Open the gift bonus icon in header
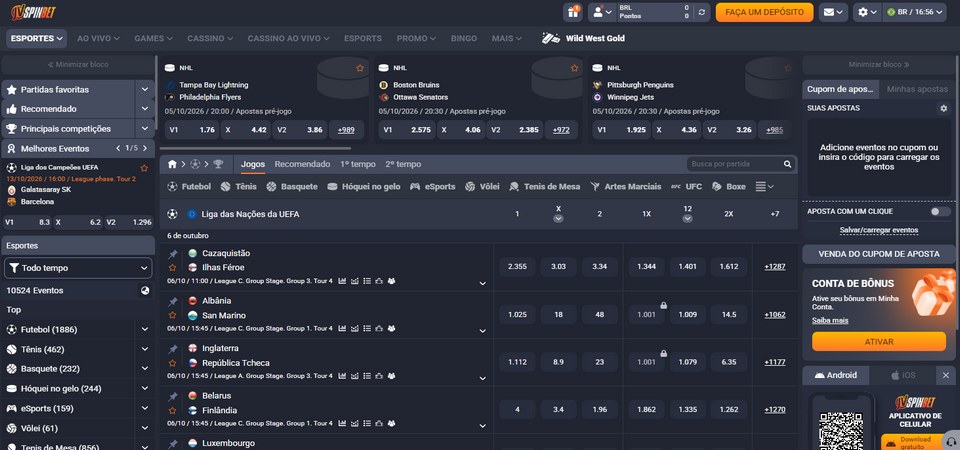 573,12
